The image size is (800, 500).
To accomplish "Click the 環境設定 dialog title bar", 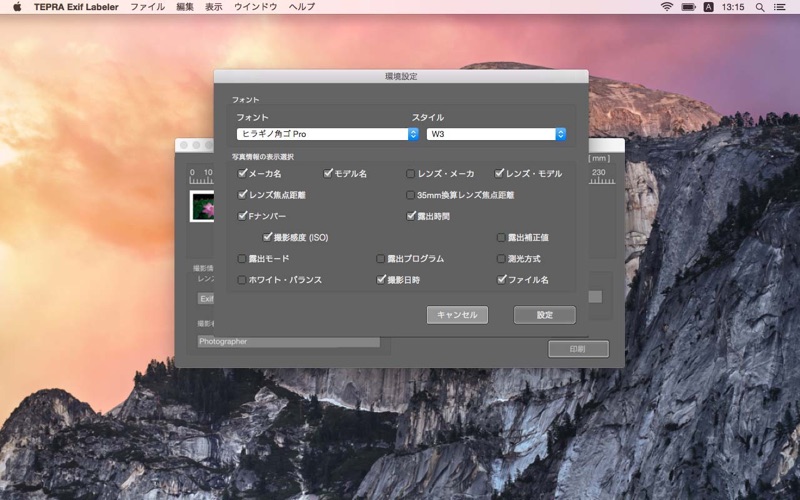I will [x=401, y=76].
